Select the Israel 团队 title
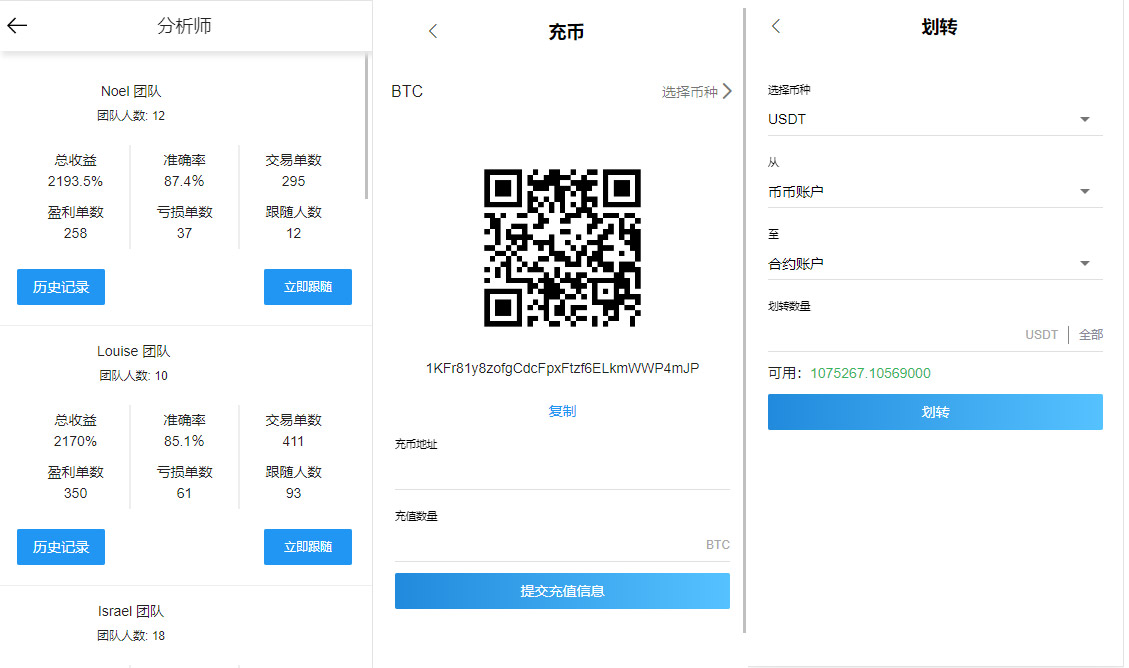 131,611
